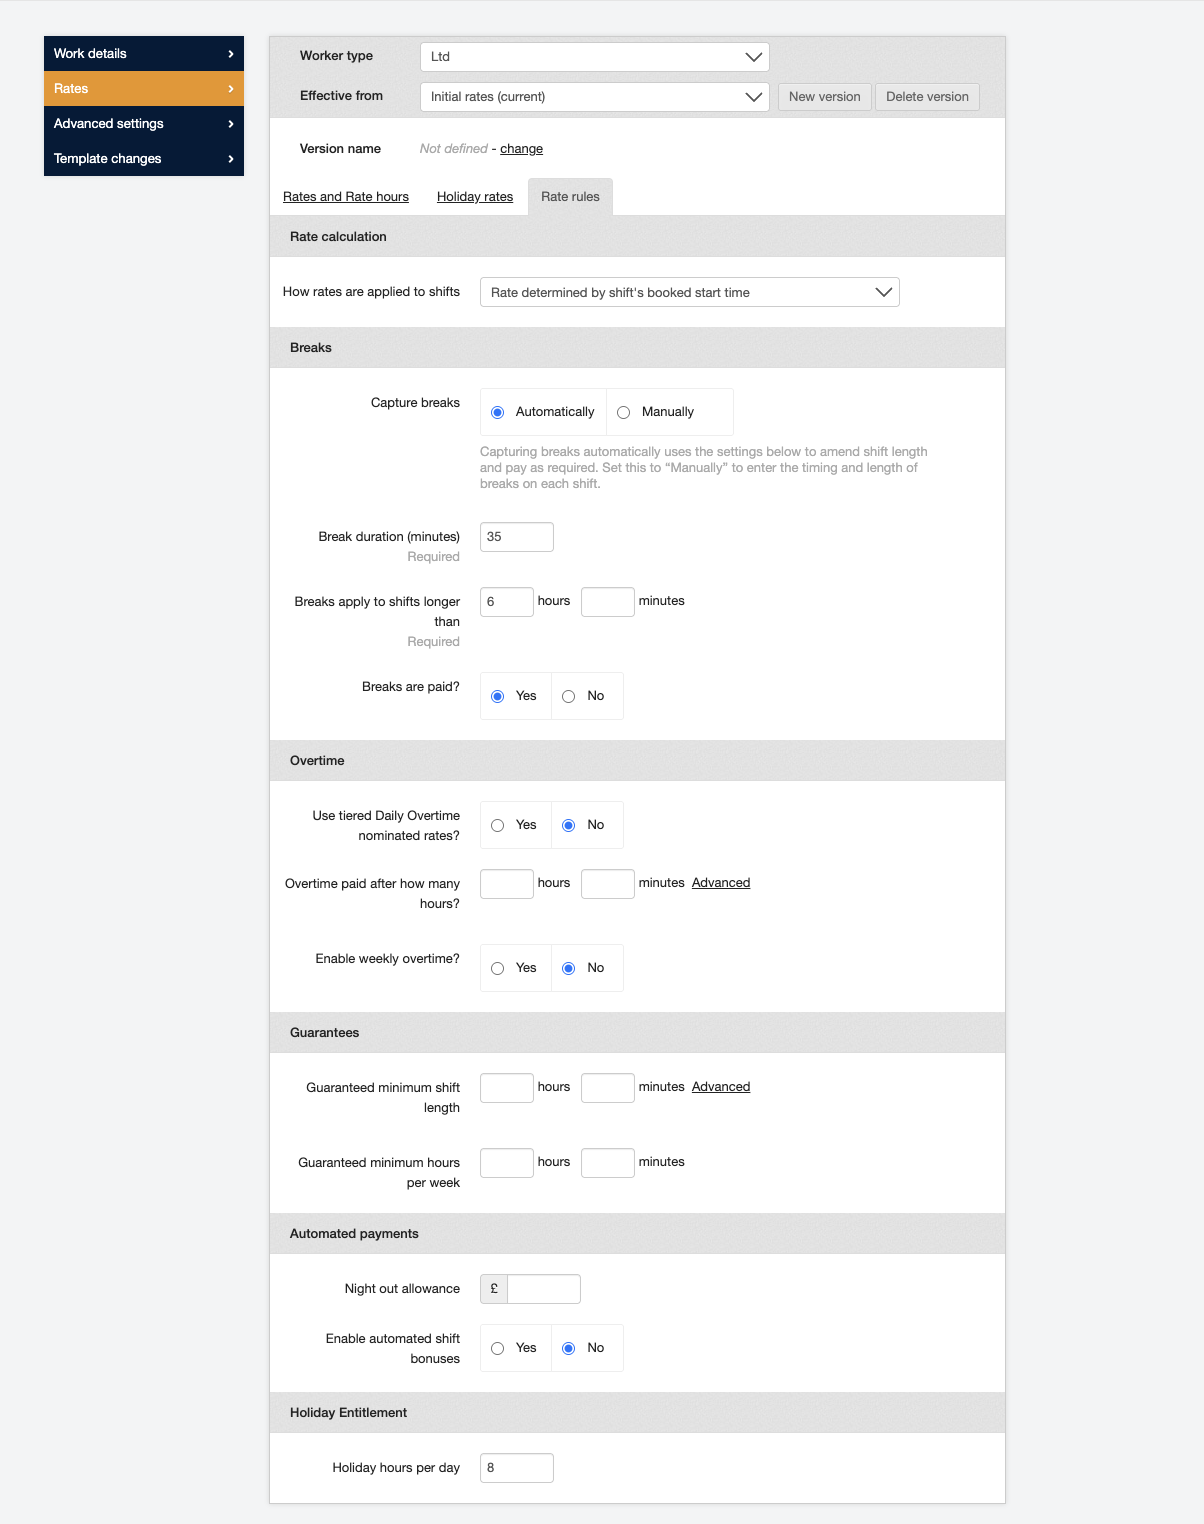Switch to the Holiday rates tab
Image resolution: width=1204 pixels, height=1524 pixels.
tap(475, 197)
